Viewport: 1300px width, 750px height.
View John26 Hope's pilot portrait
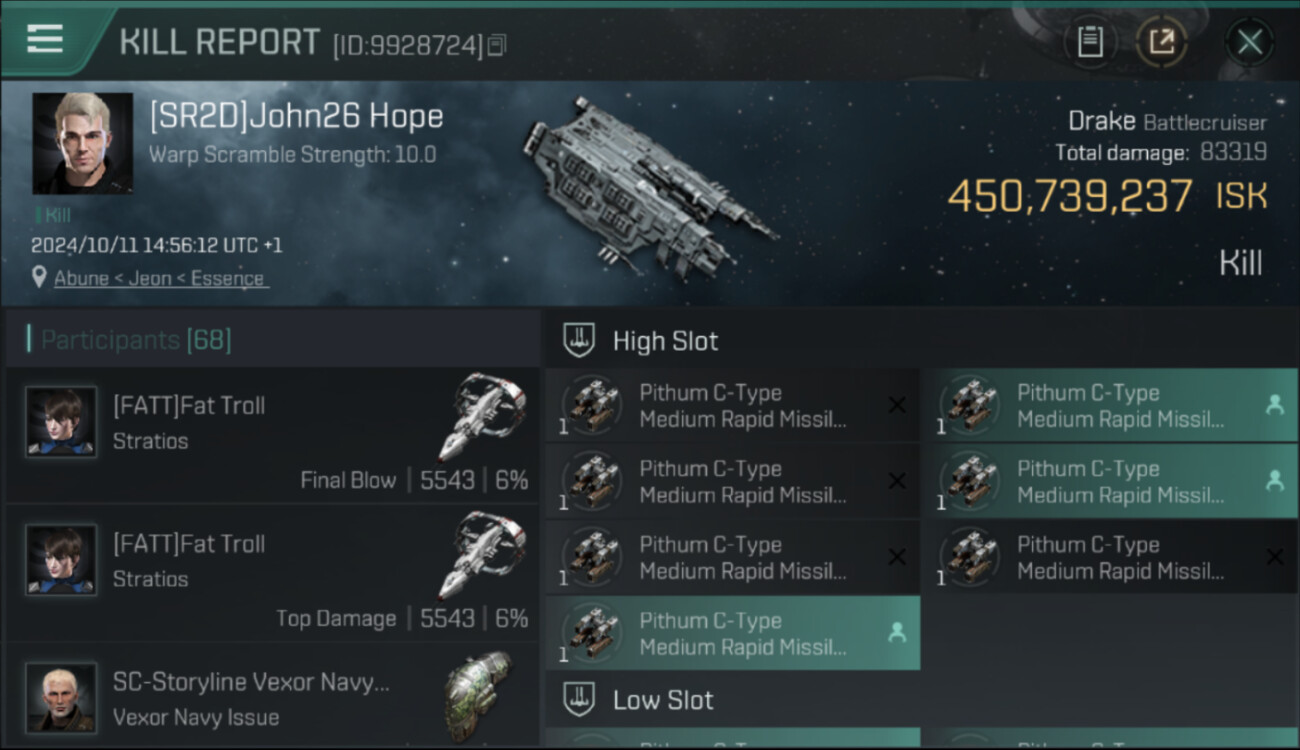pos(82,143)
